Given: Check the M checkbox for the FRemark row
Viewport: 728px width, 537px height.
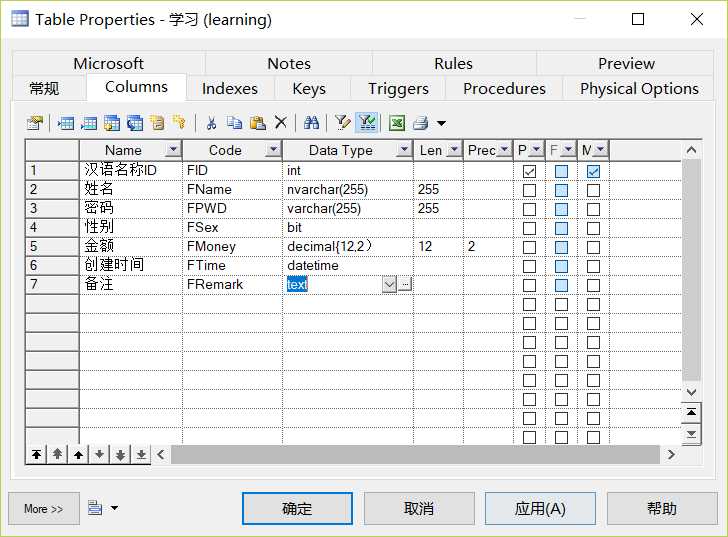Looking at the screenshot, I should [x=593, y=285].
